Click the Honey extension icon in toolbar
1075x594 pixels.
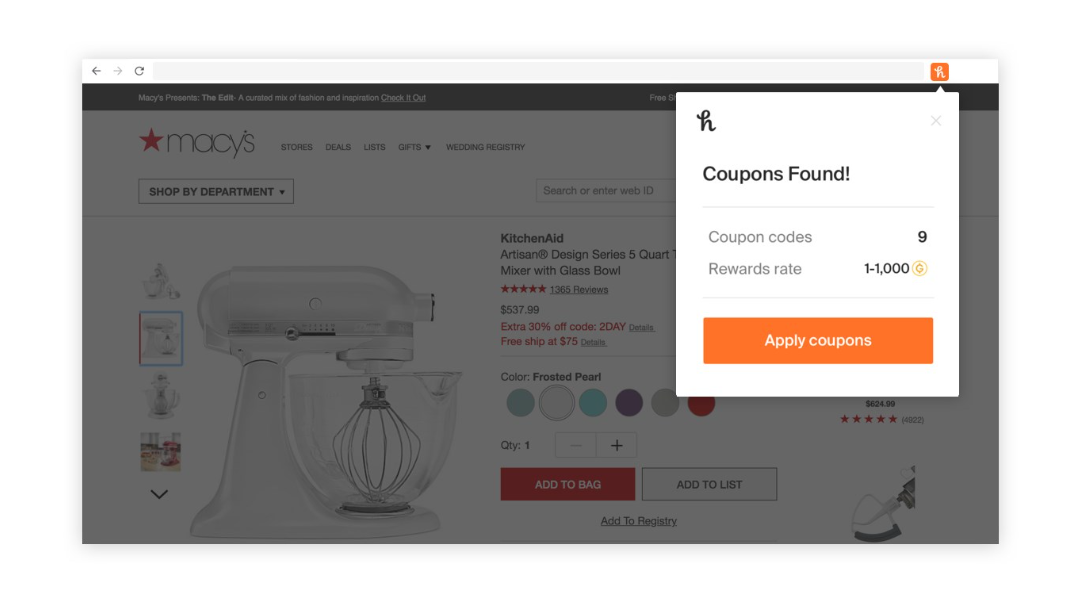pos(939,71)
